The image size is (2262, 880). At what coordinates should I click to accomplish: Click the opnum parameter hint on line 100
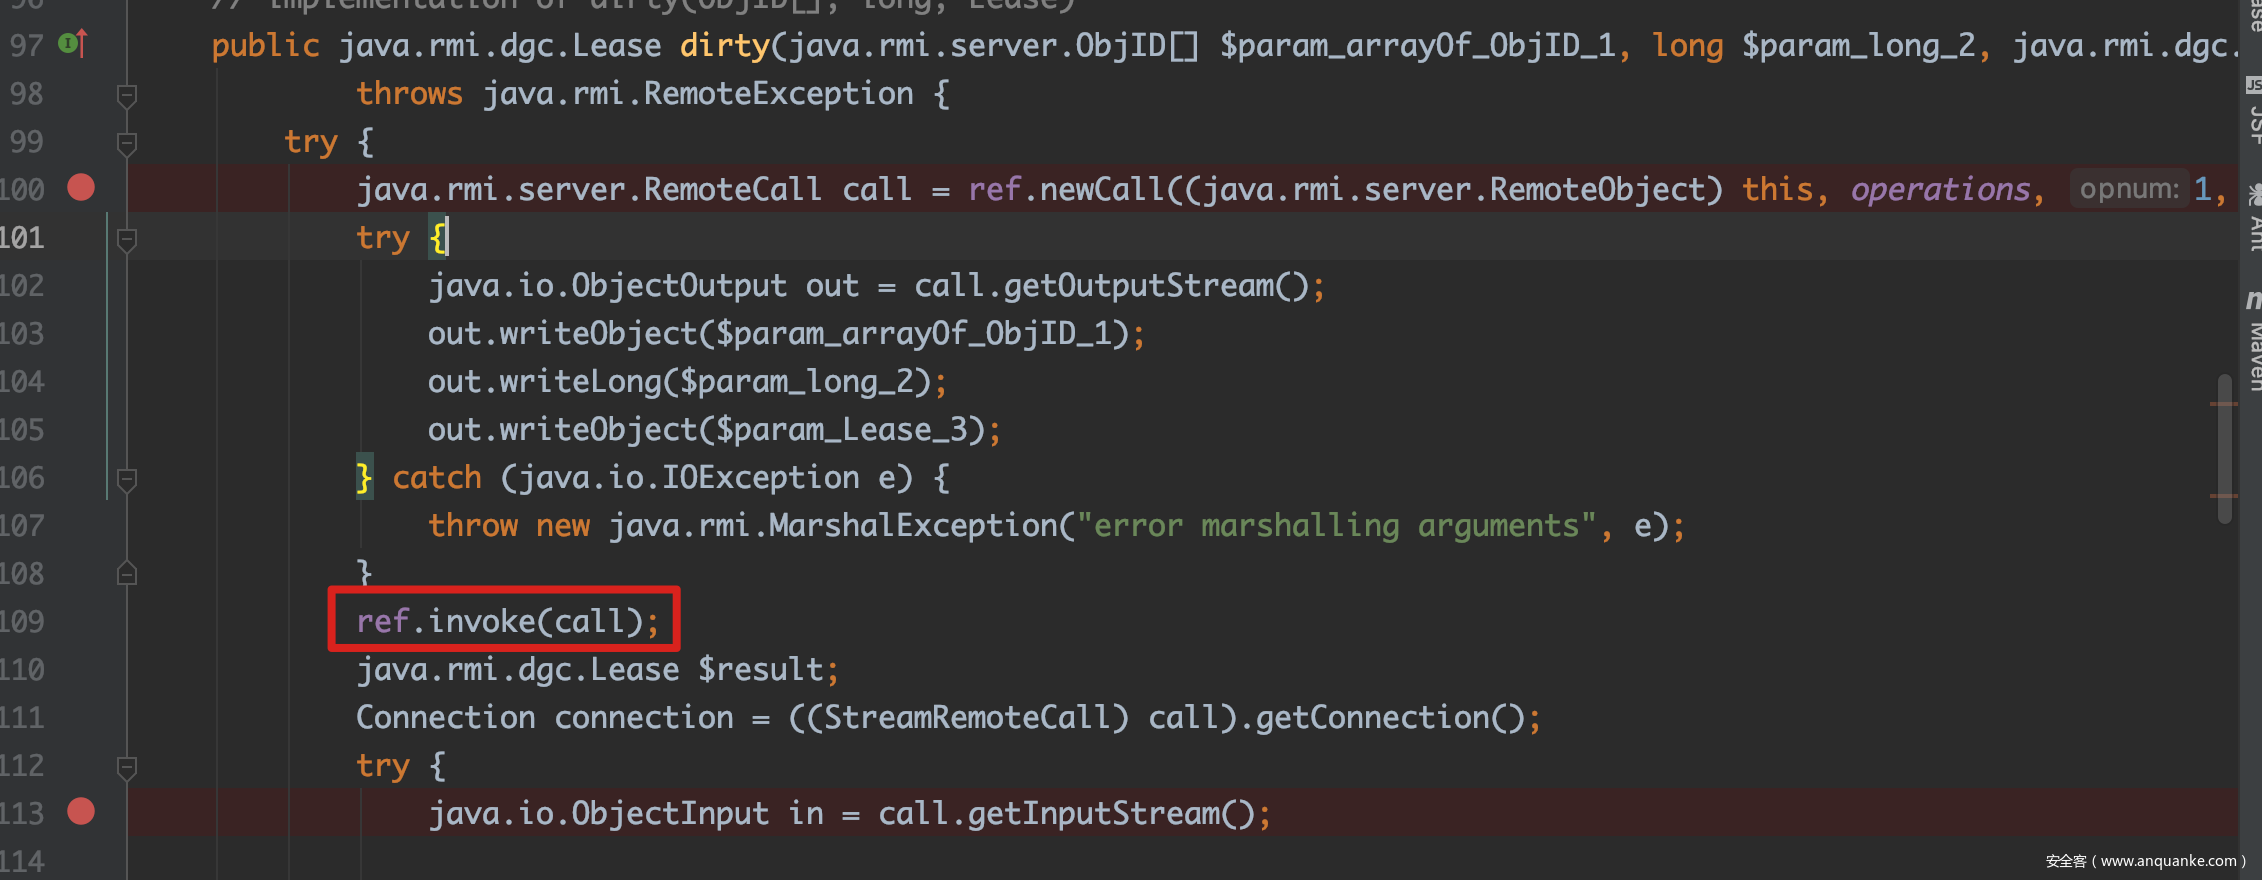[2128, 189]
